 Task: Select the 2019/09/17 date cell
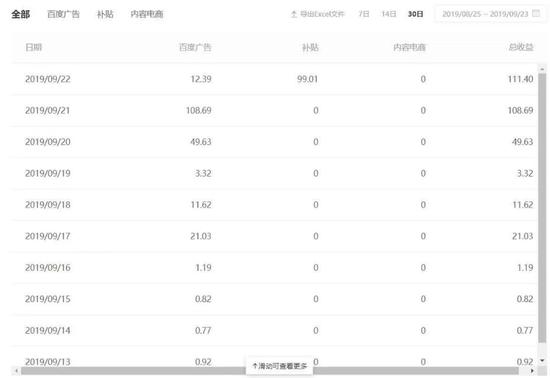[47, 236]
